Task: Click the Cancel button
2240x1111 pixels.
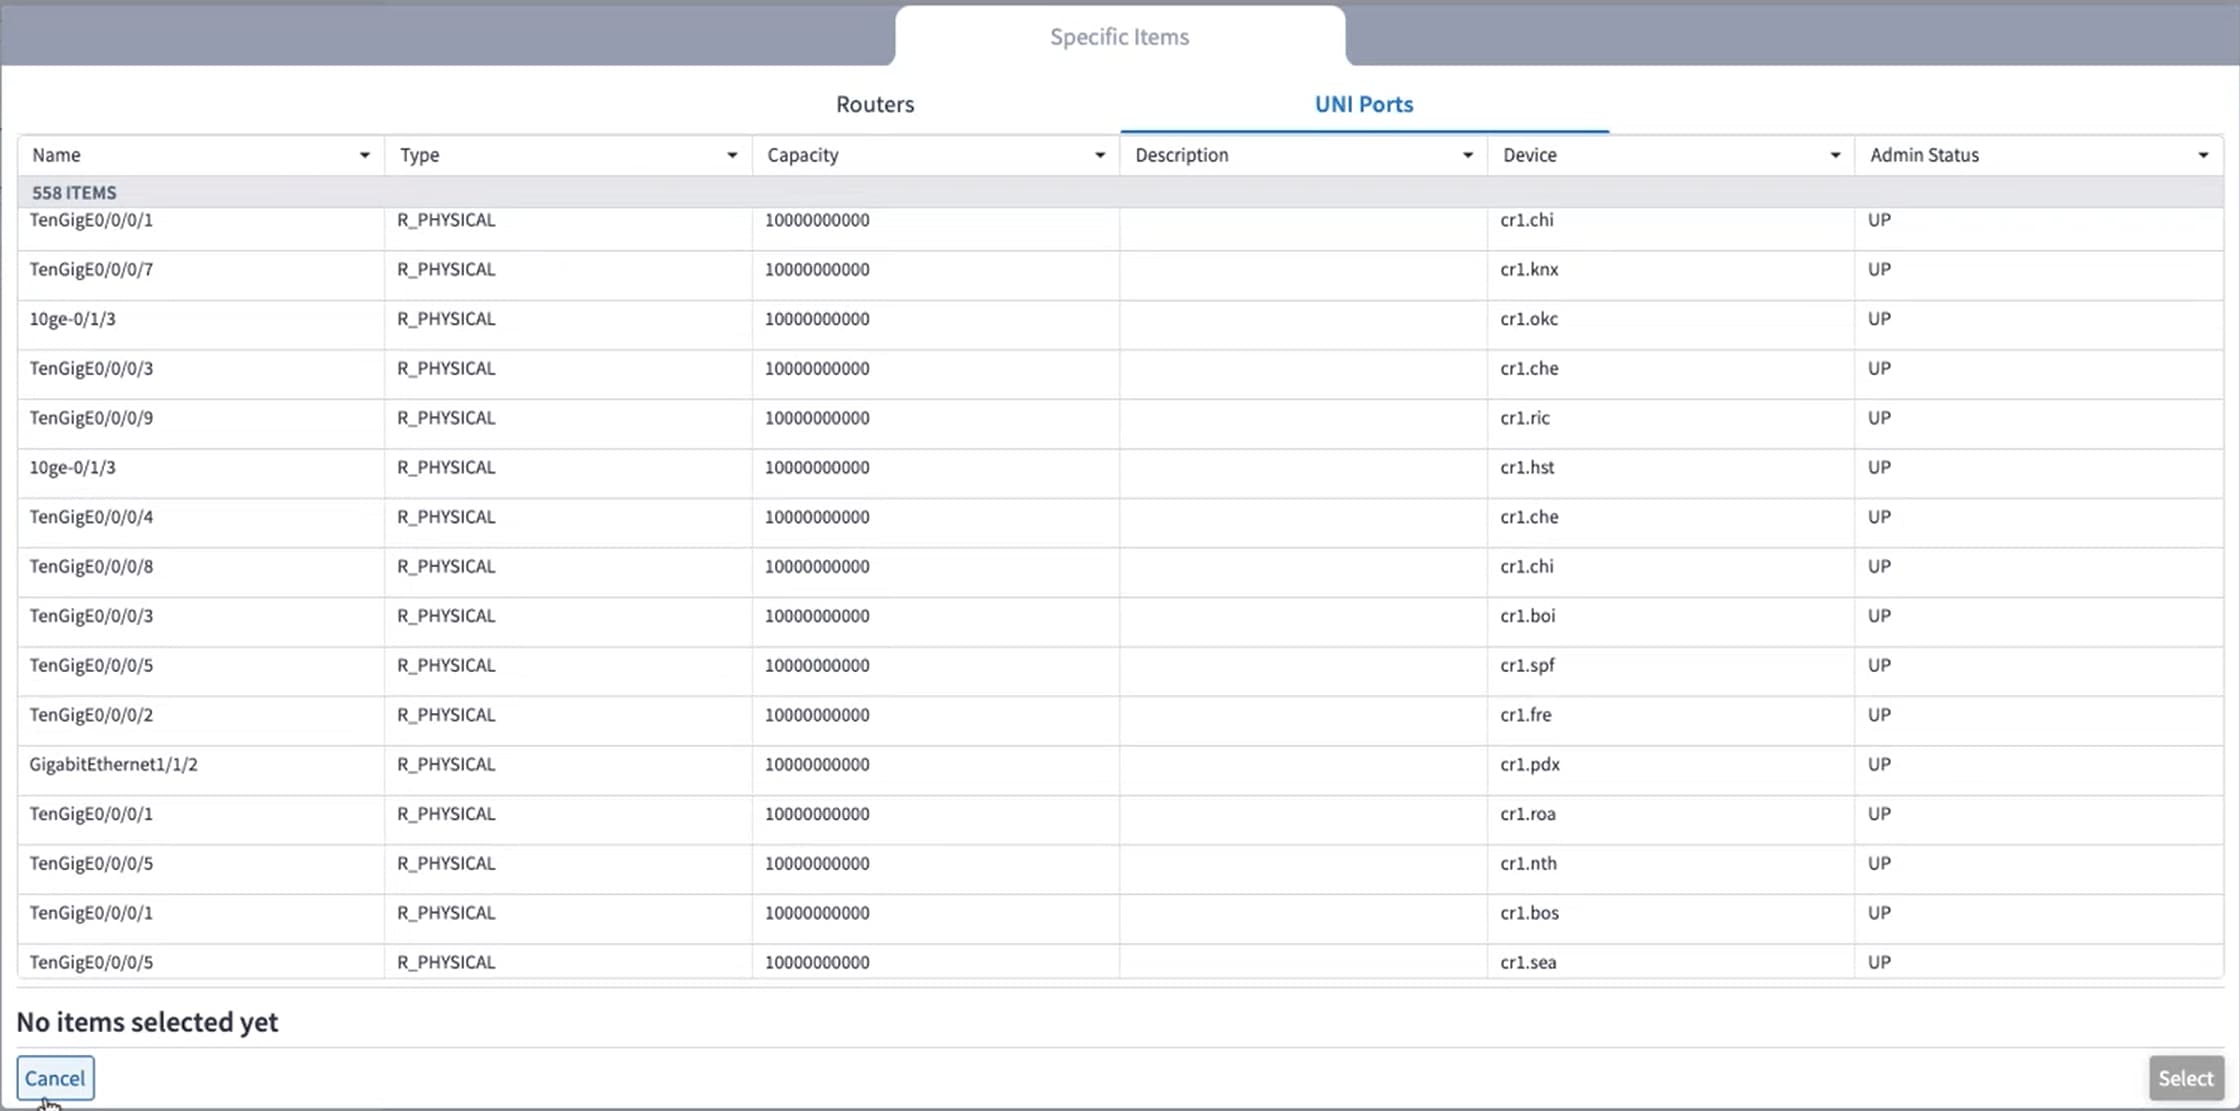Action: (55, 1078)
